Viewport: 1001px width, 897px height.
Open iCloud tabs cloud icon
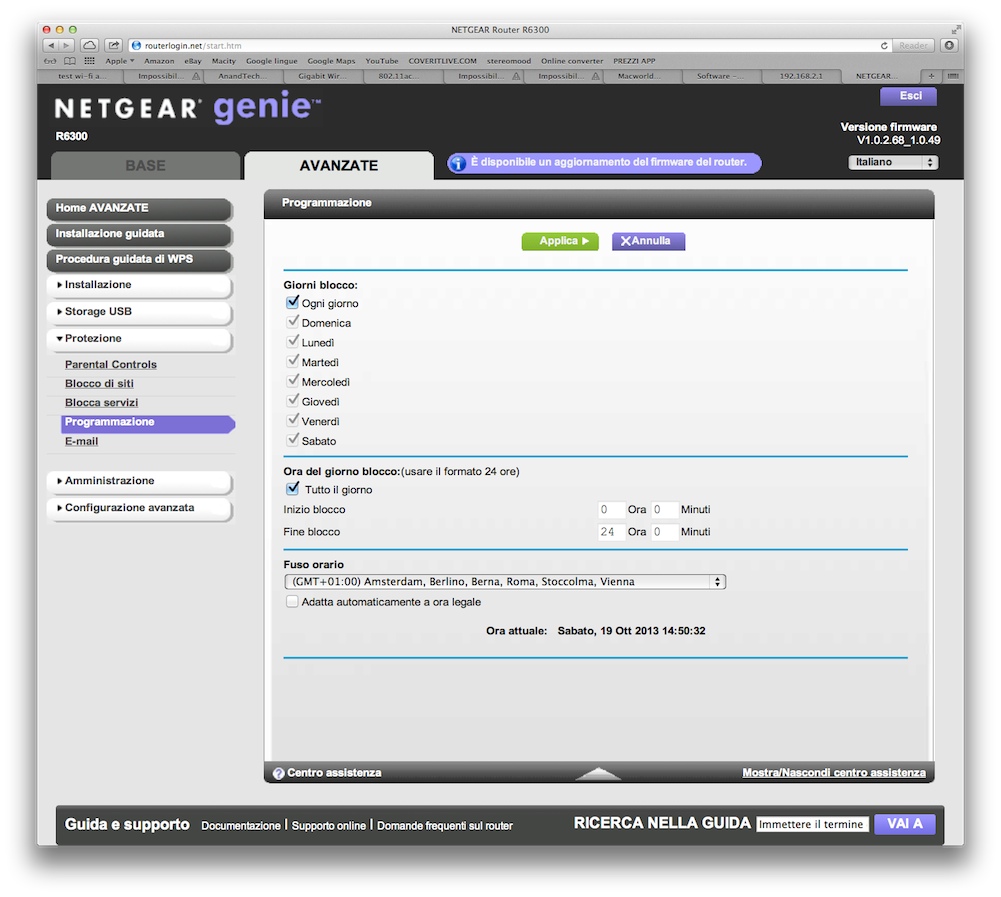(x=90, y=45)
